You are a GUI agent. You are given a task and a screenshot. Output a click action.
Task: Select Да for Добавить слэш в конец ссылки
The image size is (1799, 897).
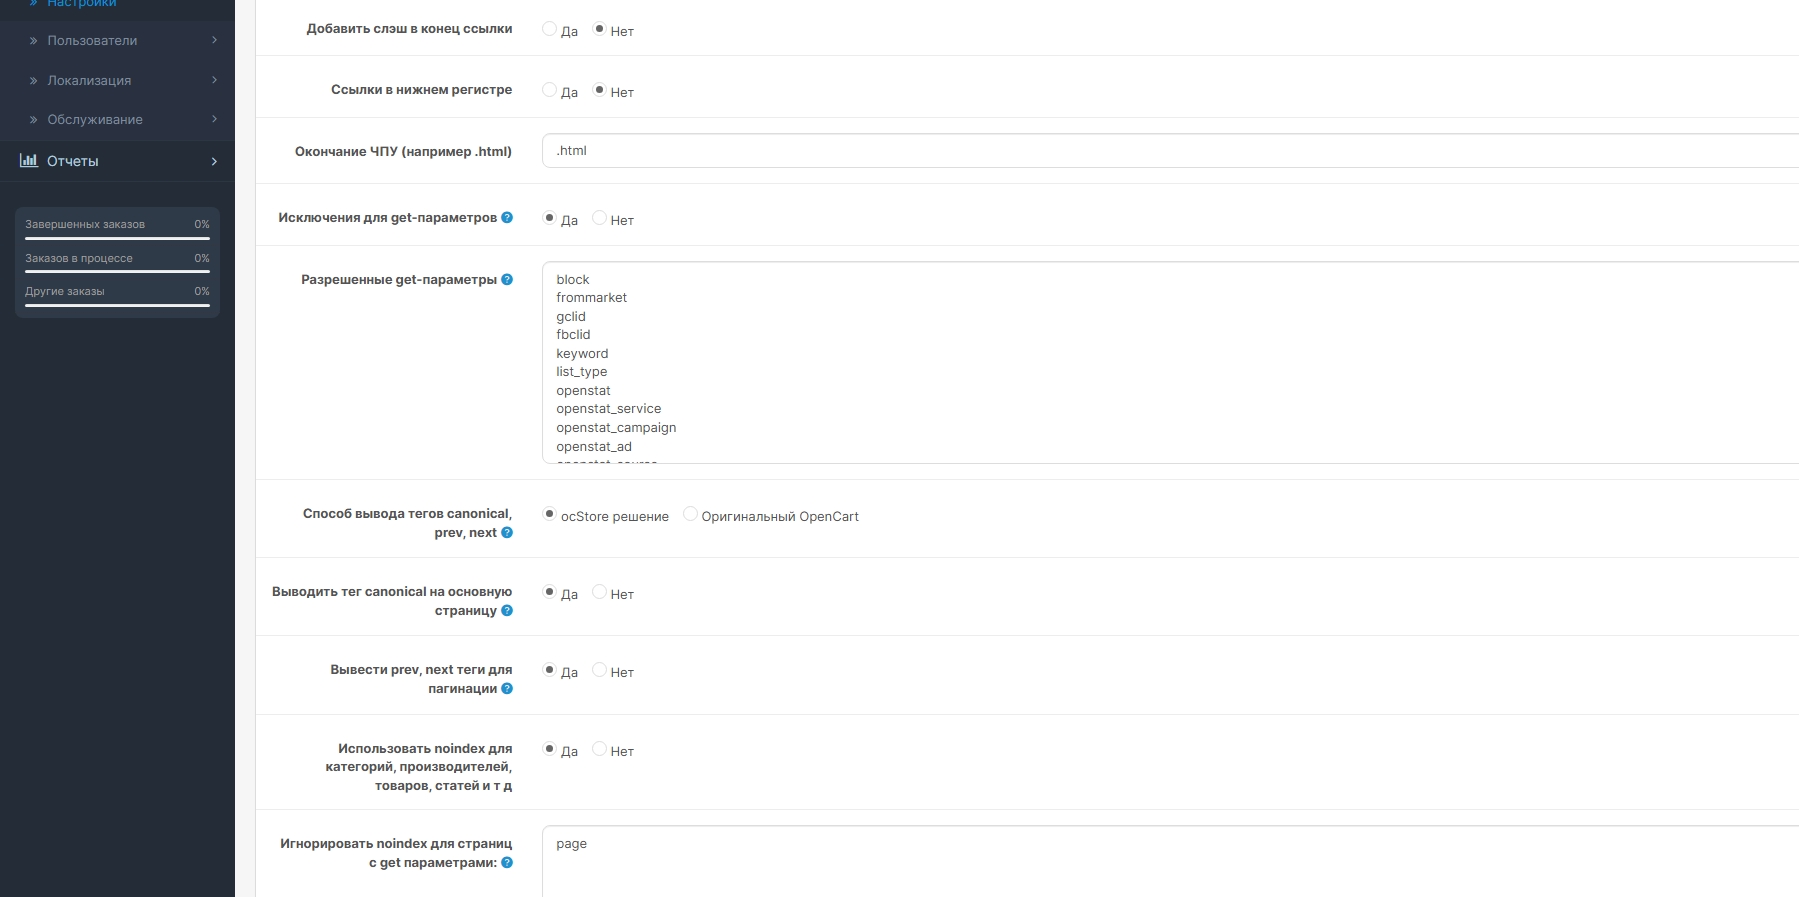click(549, 29)
